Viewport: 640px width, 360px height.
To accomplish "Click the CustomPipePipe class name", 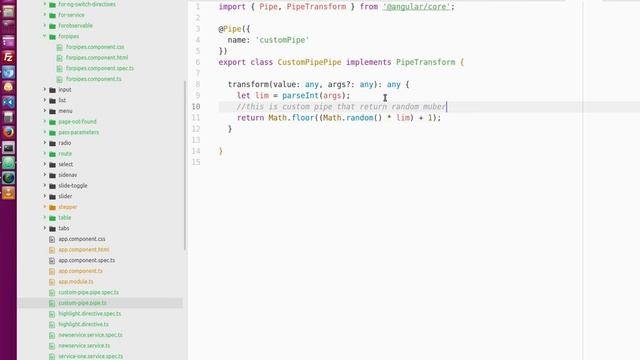I will pos(309,62).
